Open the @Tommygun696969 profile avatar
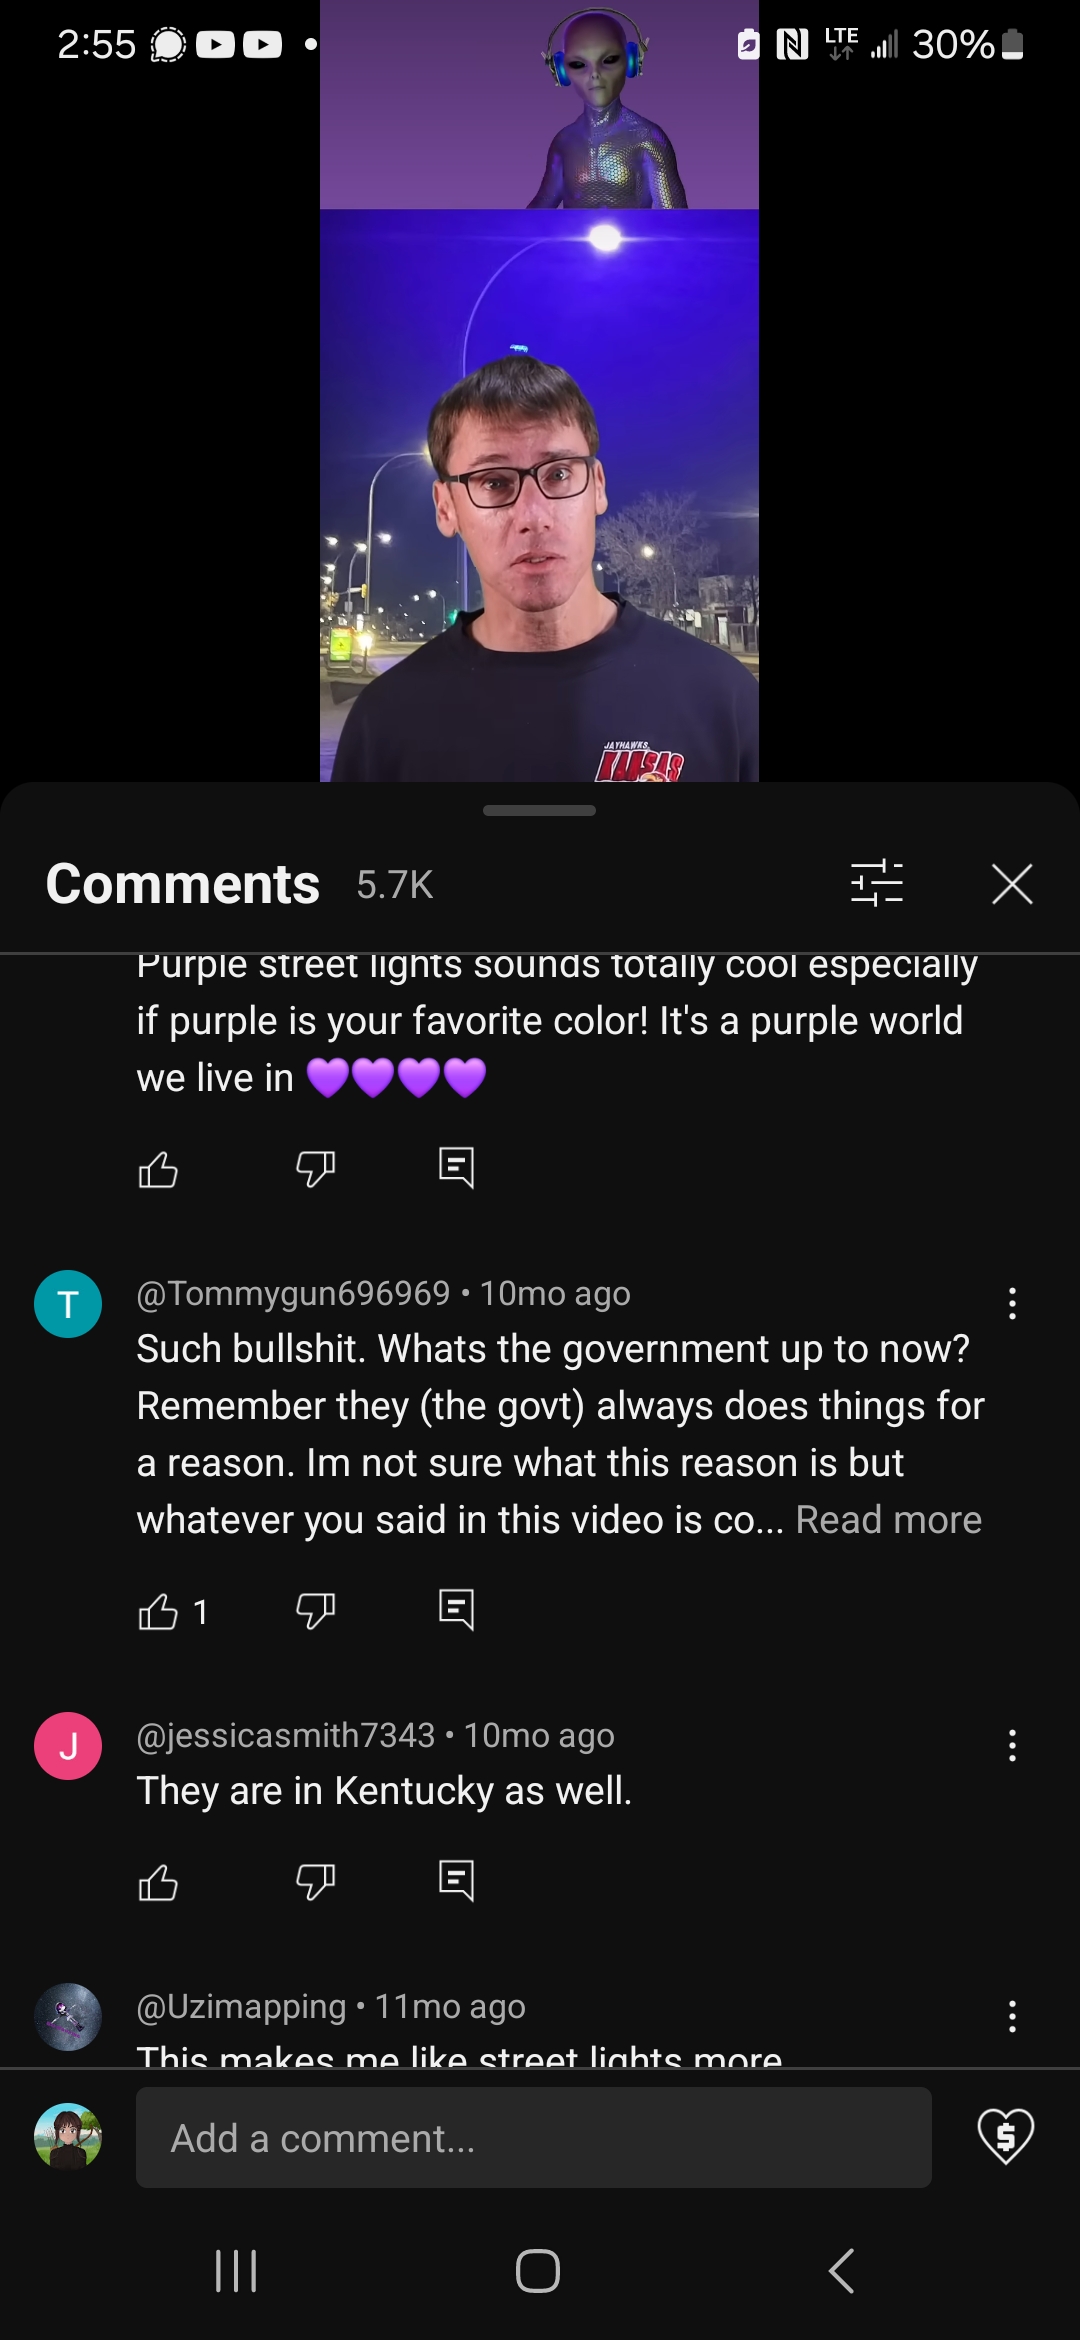Viewport: 1080px width, 2340px height. coord(68,1304)
